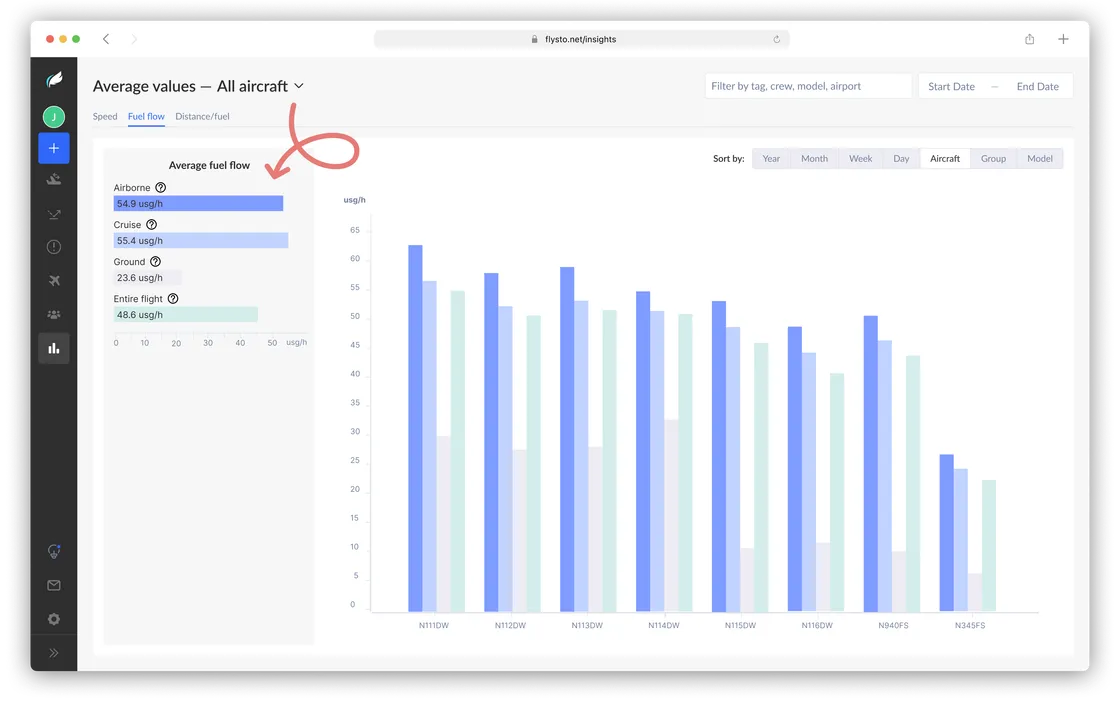Image resolution: width=1120 pixels, height=712 pixels.
Task: Click the Start Date field
Action: [x=951, y=86]
